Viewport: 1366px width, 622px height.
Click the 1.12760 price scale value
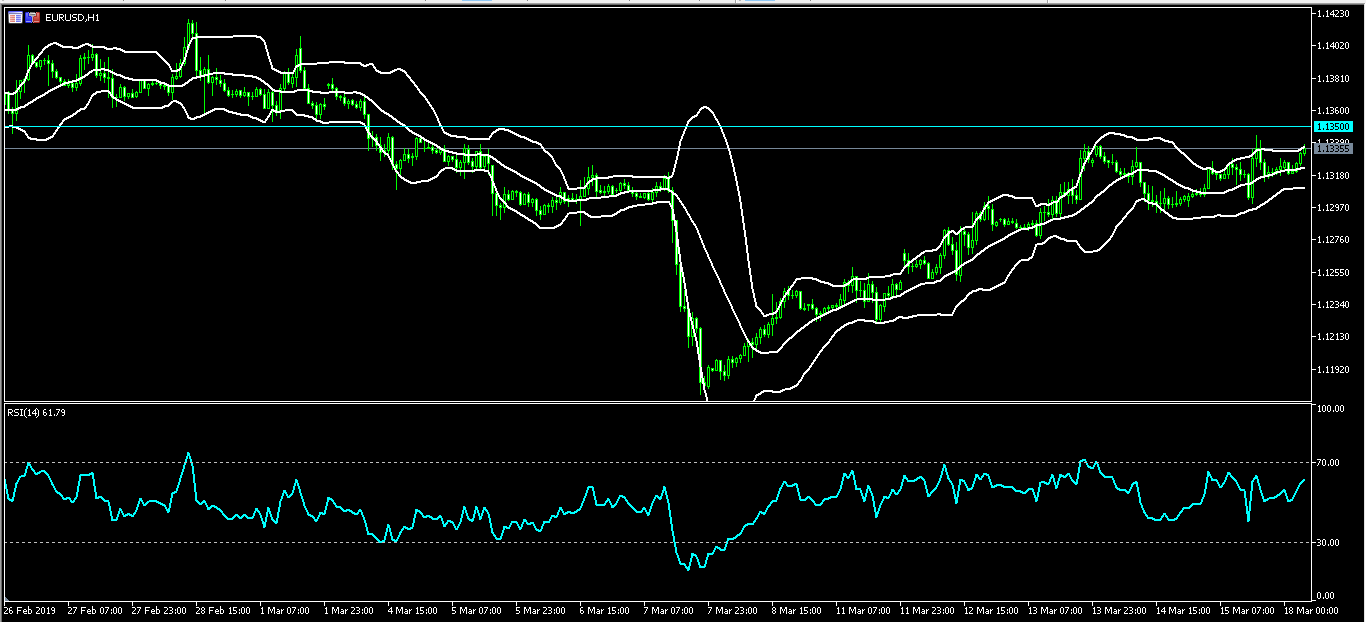pos(1334,239)
